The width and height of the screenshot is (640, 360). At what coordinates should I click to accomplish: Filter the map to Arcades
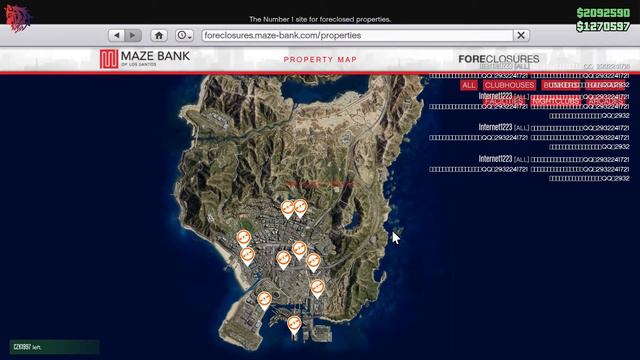606,101
